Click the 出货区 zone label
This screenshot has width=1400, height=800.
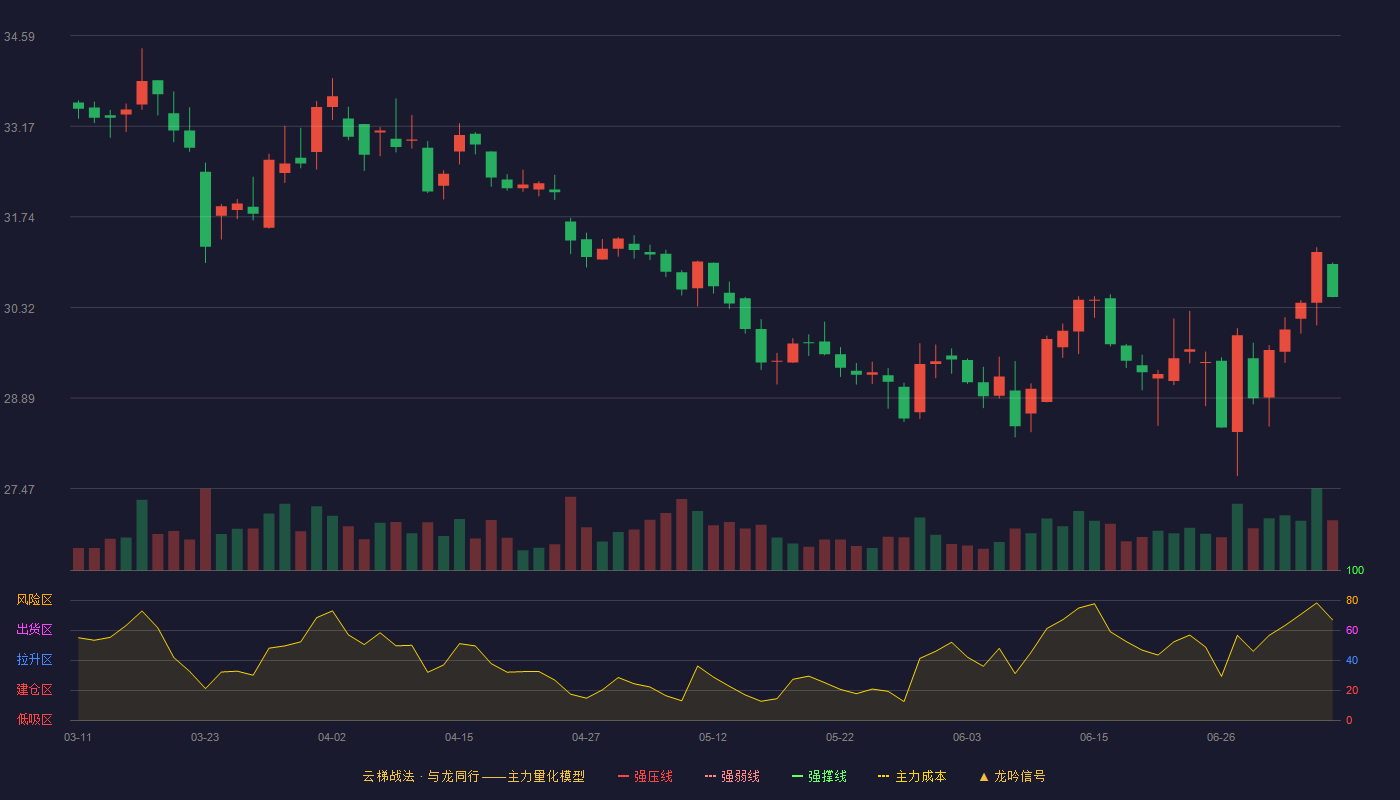(x=34, y=630)
